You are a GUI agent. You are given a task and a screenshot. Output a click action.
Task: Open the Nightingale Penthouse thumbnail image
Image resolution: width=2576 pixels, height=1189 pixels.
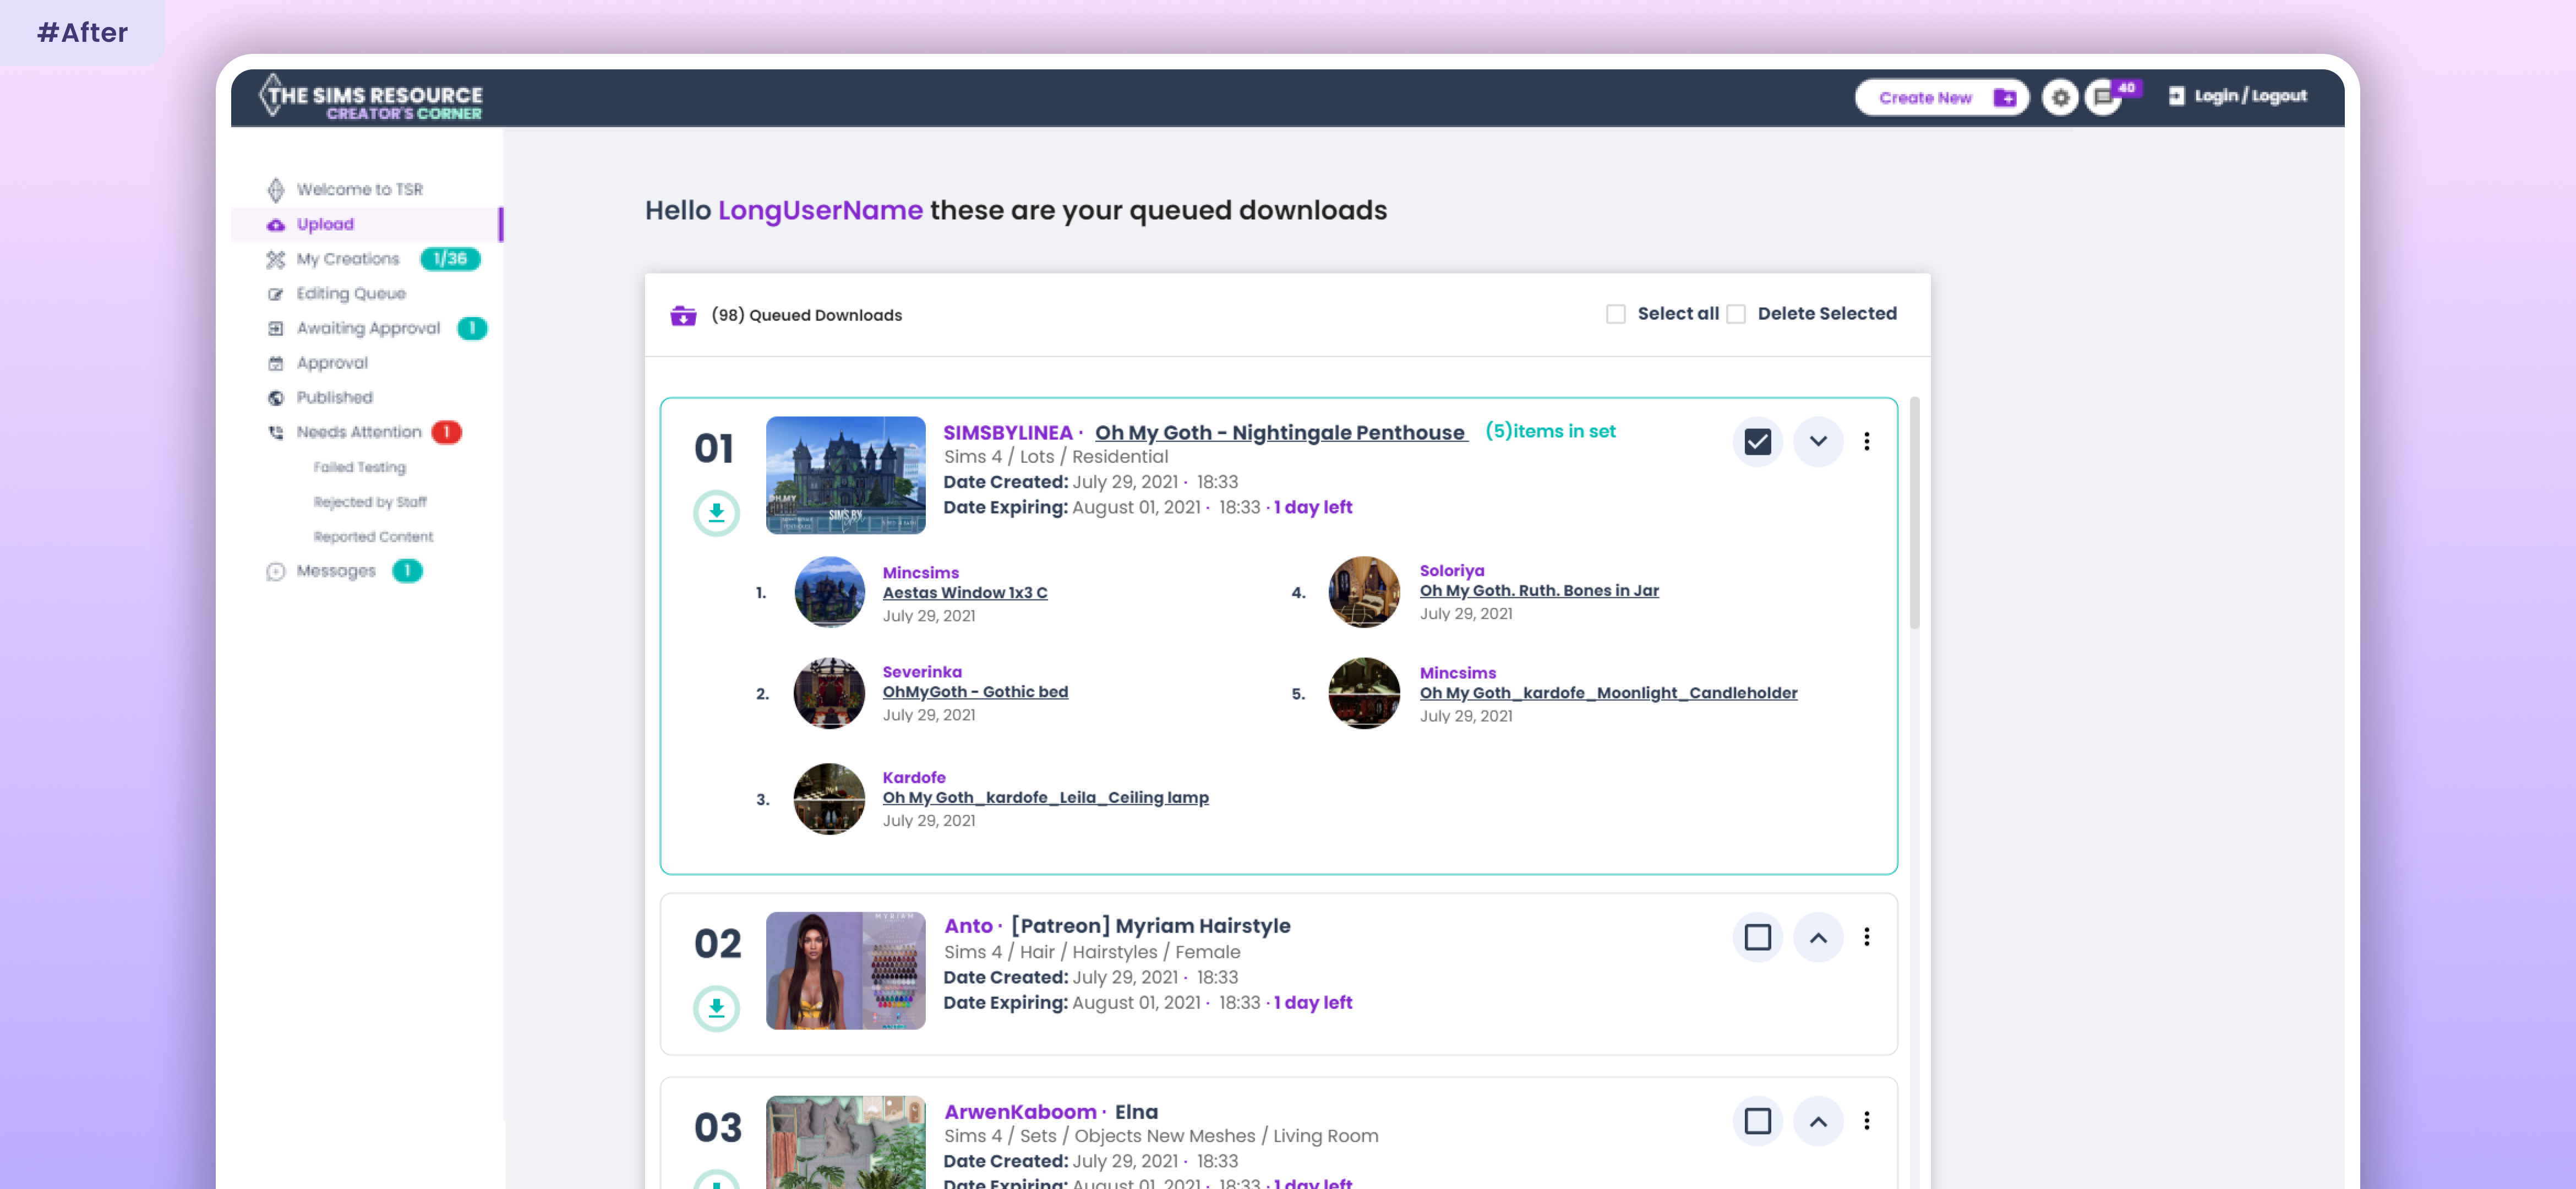(845, 475)
